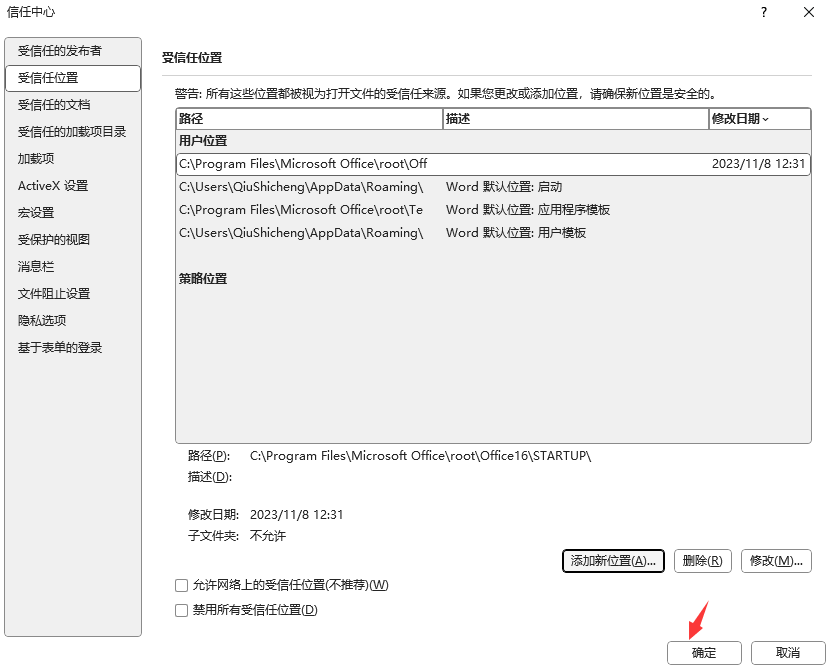Click the 用户位置 group heading
This screenshot has width=829, height=670.
pyautogui.click(x=203, y=141)
